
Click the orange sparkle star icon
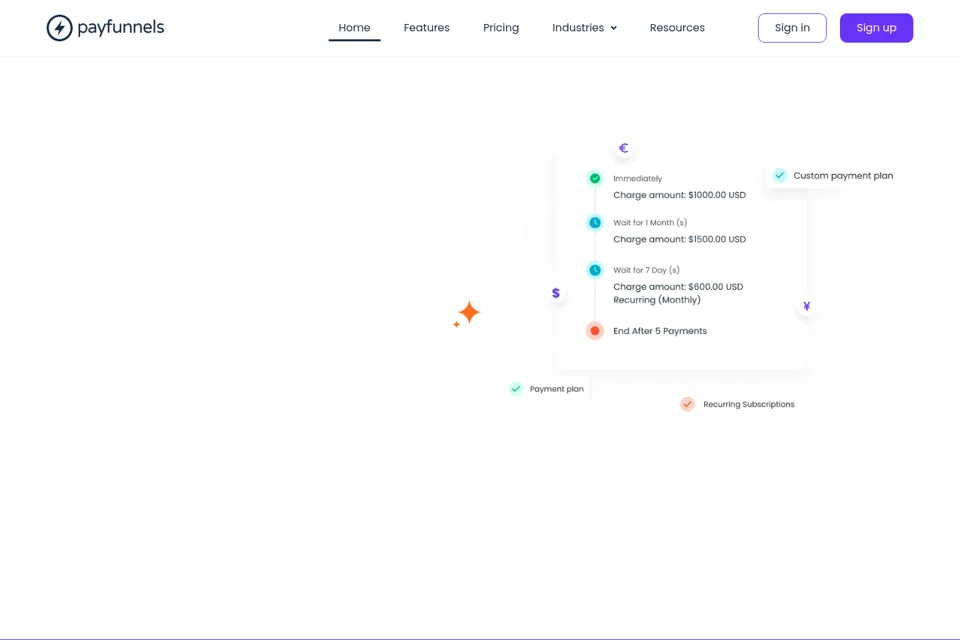pos(467,314)
